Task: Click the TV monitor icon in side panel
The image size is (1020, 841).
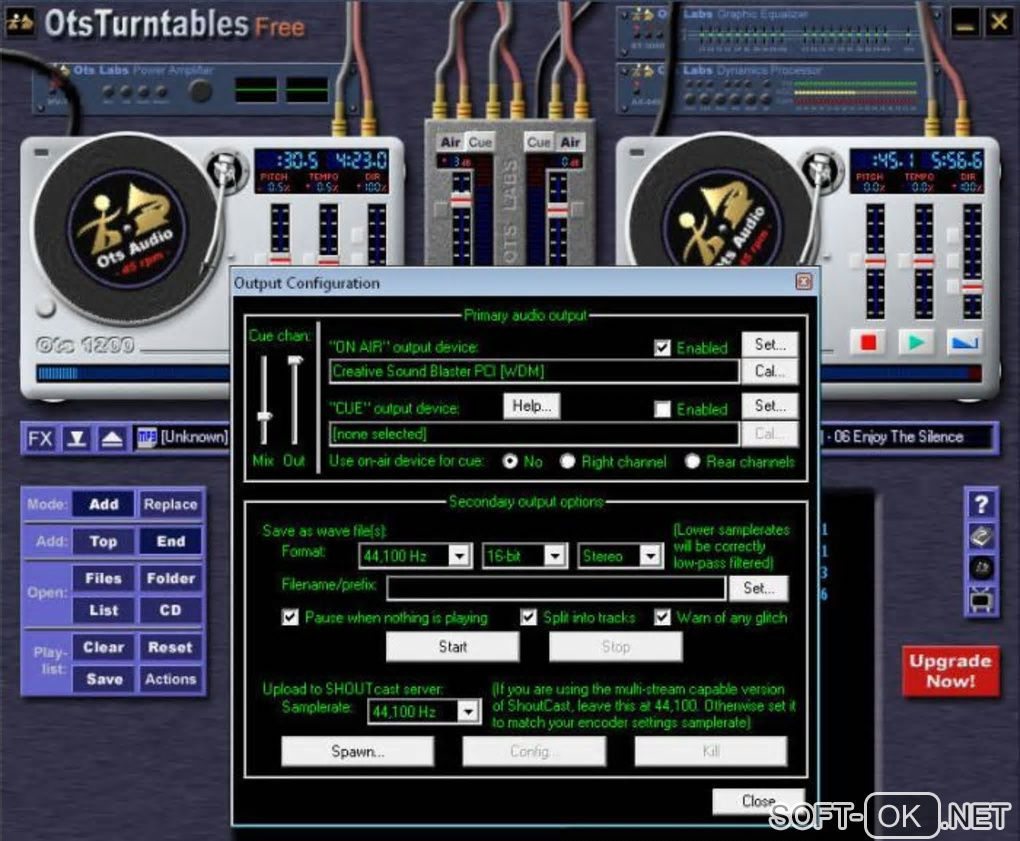Action: [981, 600]
